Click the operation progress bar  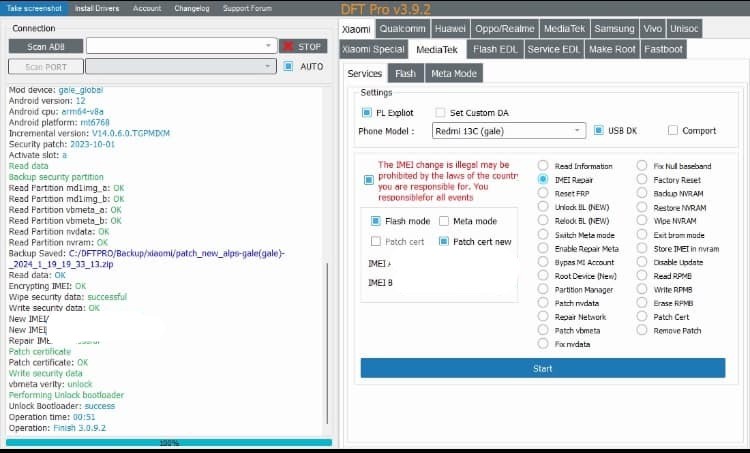168,442
